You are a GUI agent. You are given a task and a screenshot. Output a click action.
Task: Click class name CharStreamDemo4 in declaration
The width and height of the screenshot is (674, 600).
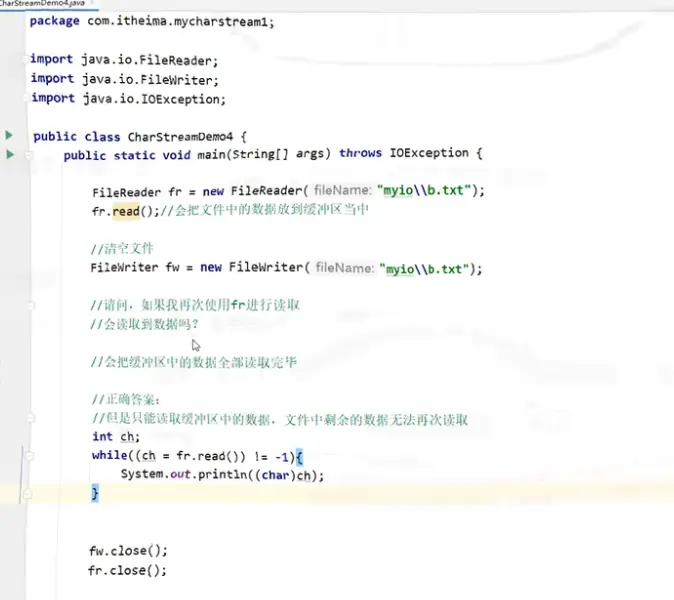point(180,137)
